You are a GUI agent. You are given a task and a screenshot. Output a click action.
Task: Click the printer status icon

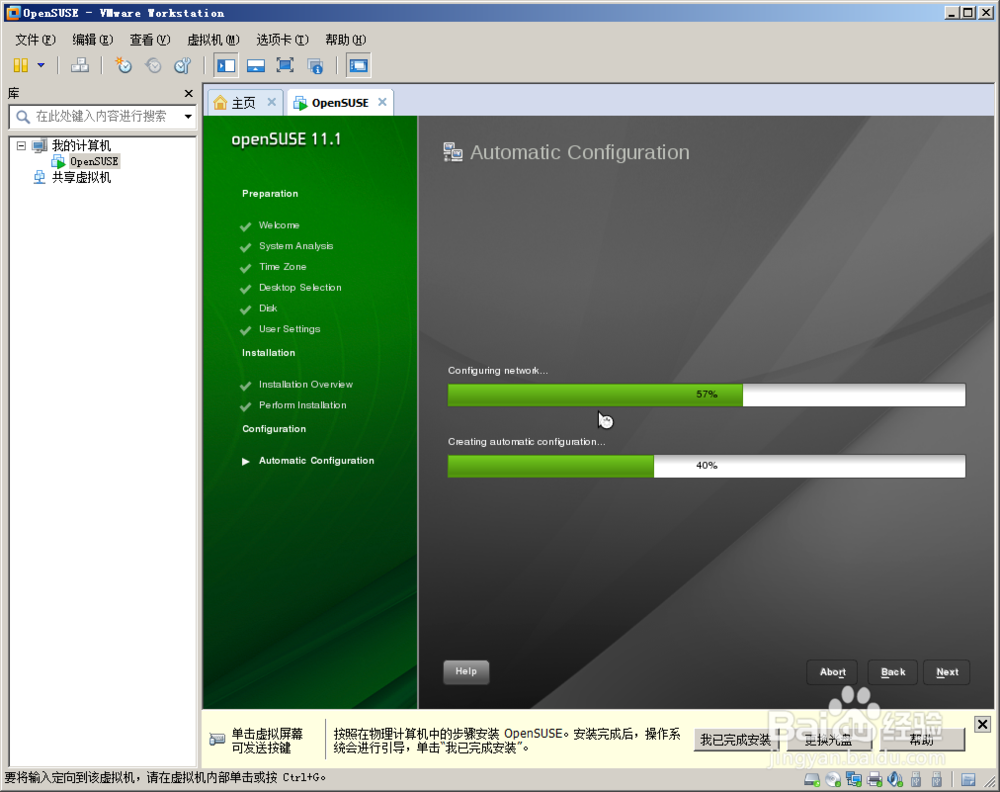tap(874, 779)
